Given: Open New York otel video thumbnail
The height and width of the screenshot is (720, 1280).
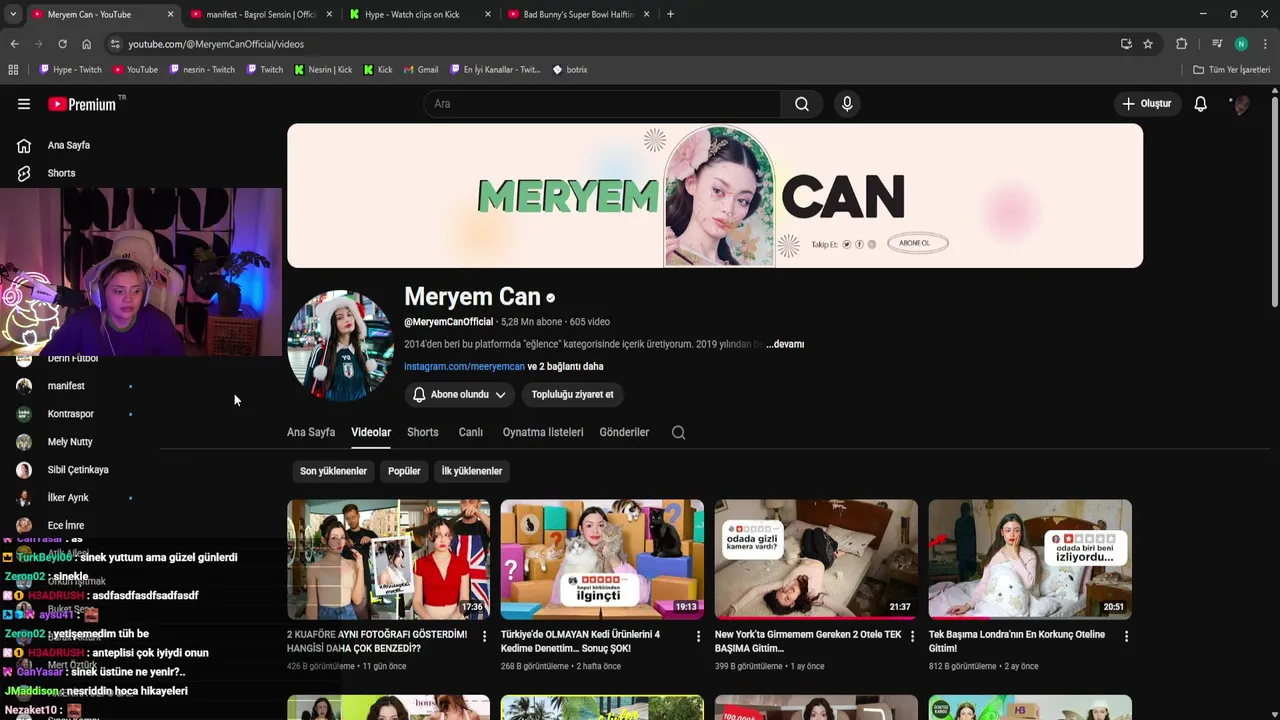Looking at the screenshot, I should tap(816, 559).
